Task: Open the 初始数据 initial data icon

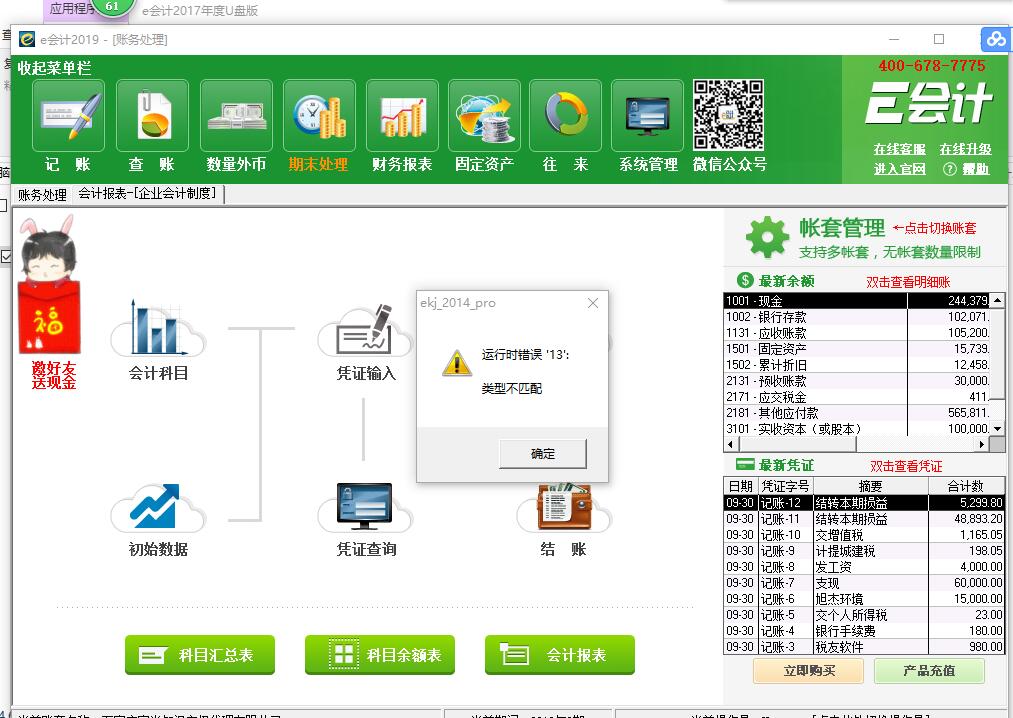Action: 158,507
